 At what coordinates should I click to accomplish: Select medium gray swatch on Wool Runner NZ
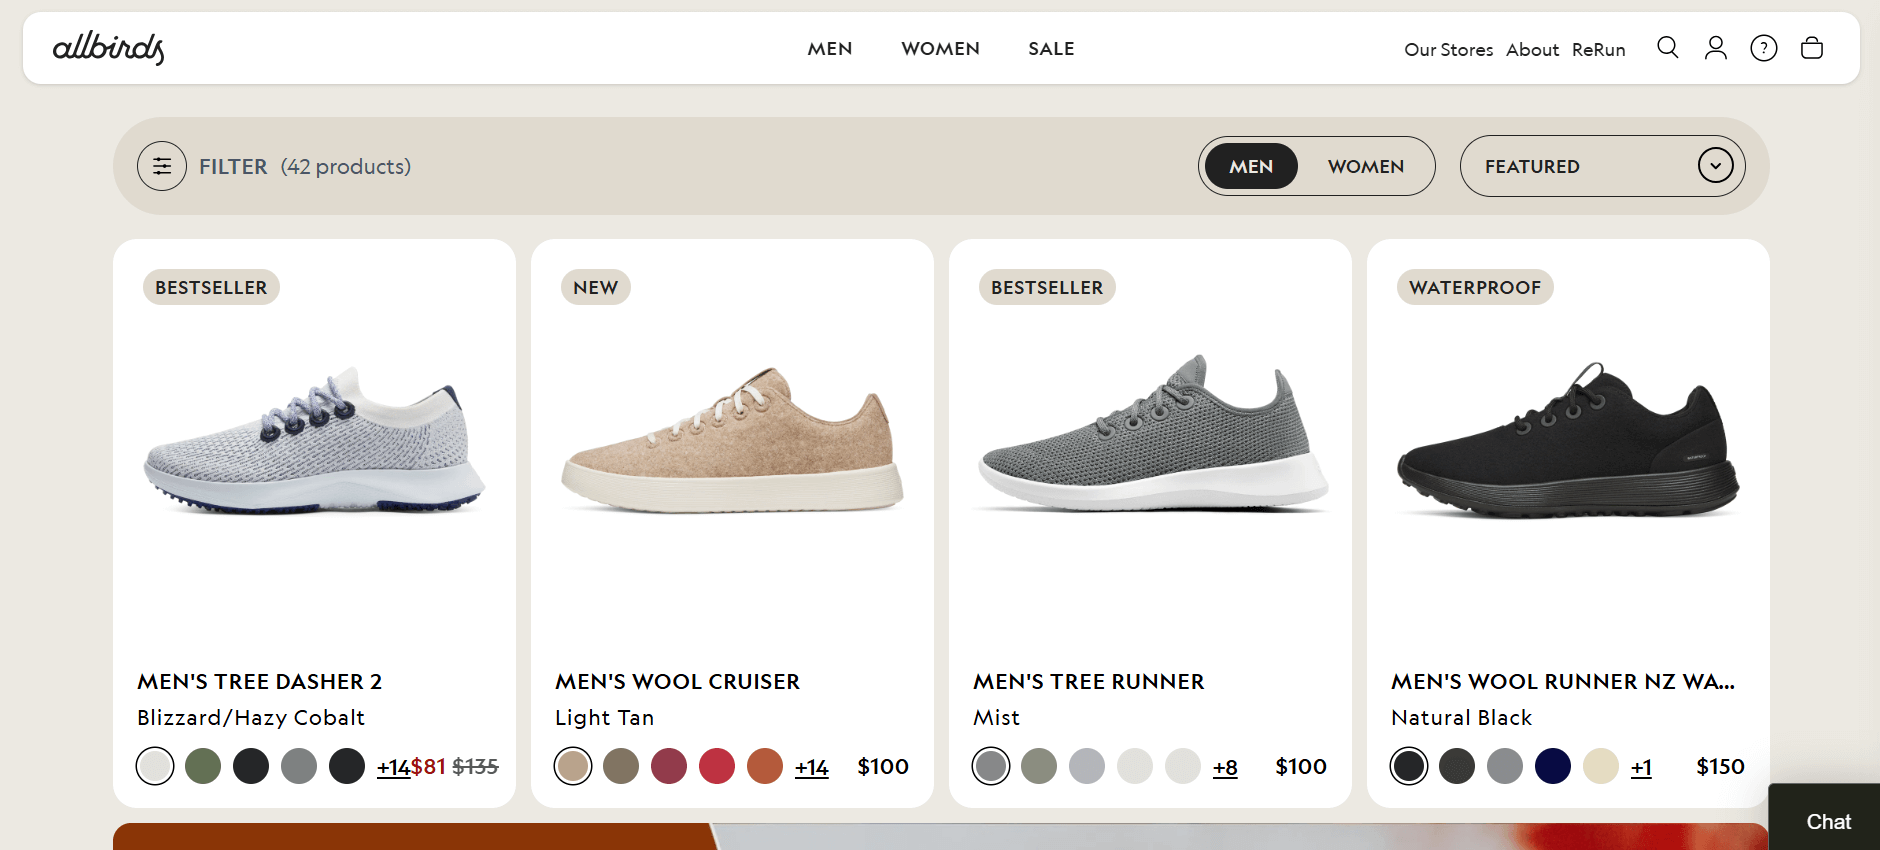(x=1505, y=766)
